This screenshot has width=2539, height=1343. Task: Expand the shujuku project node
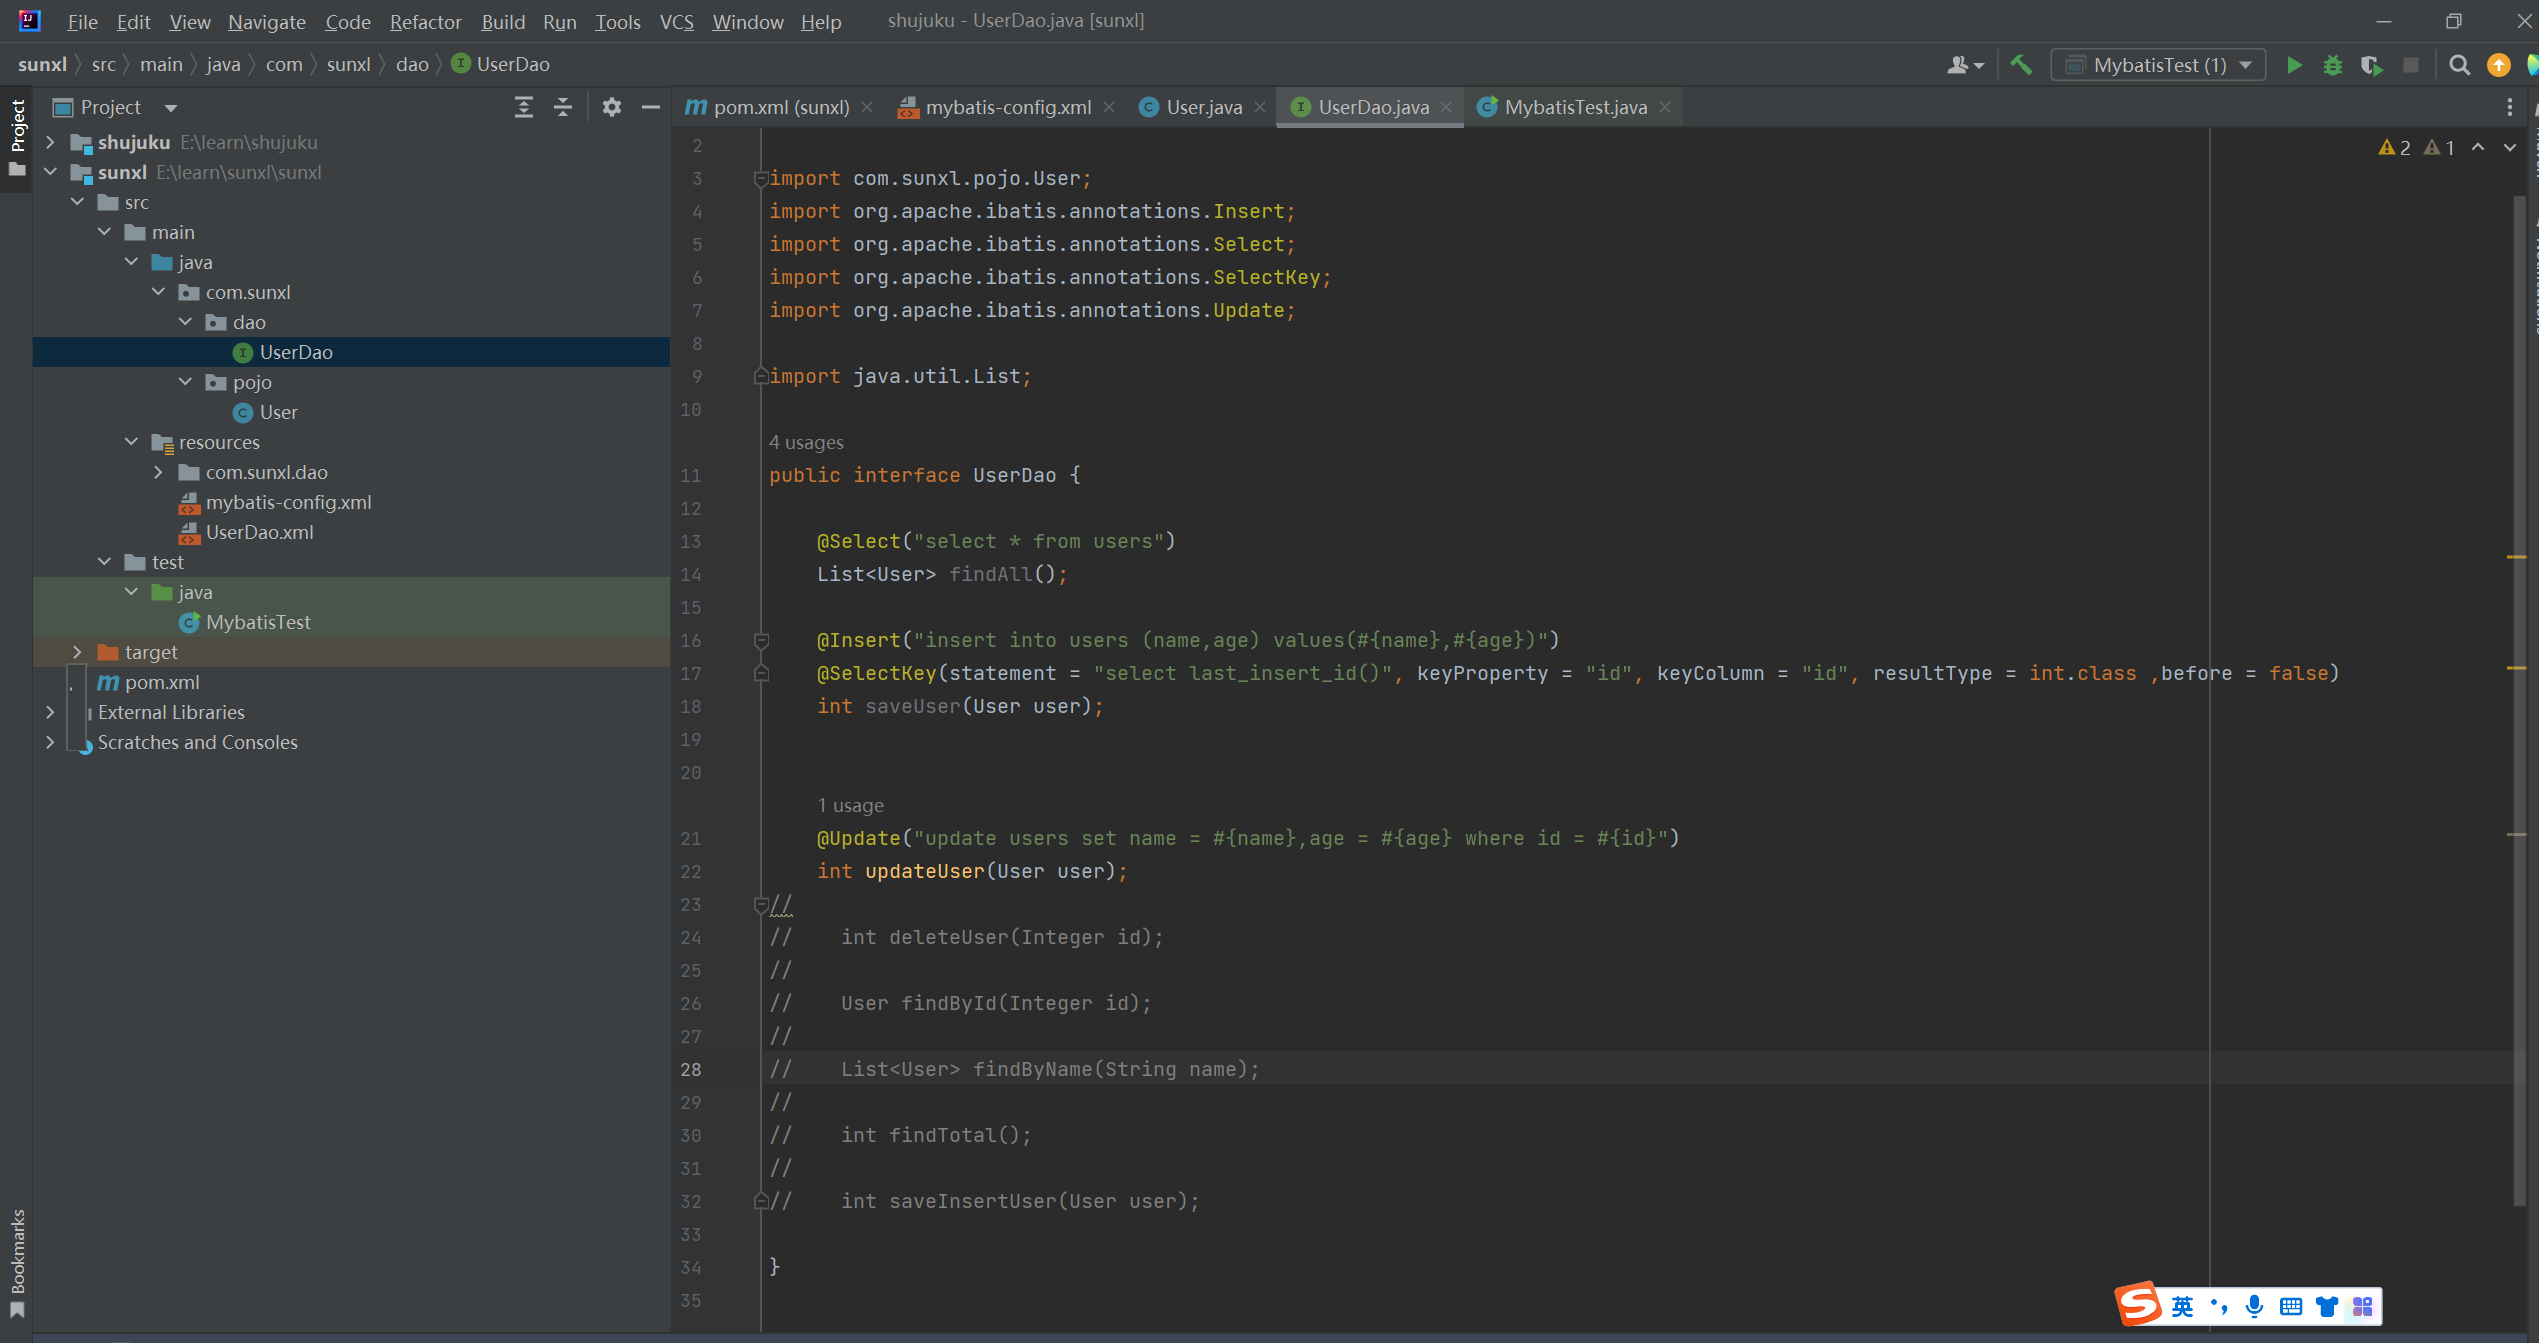click(x=50, y=142)
